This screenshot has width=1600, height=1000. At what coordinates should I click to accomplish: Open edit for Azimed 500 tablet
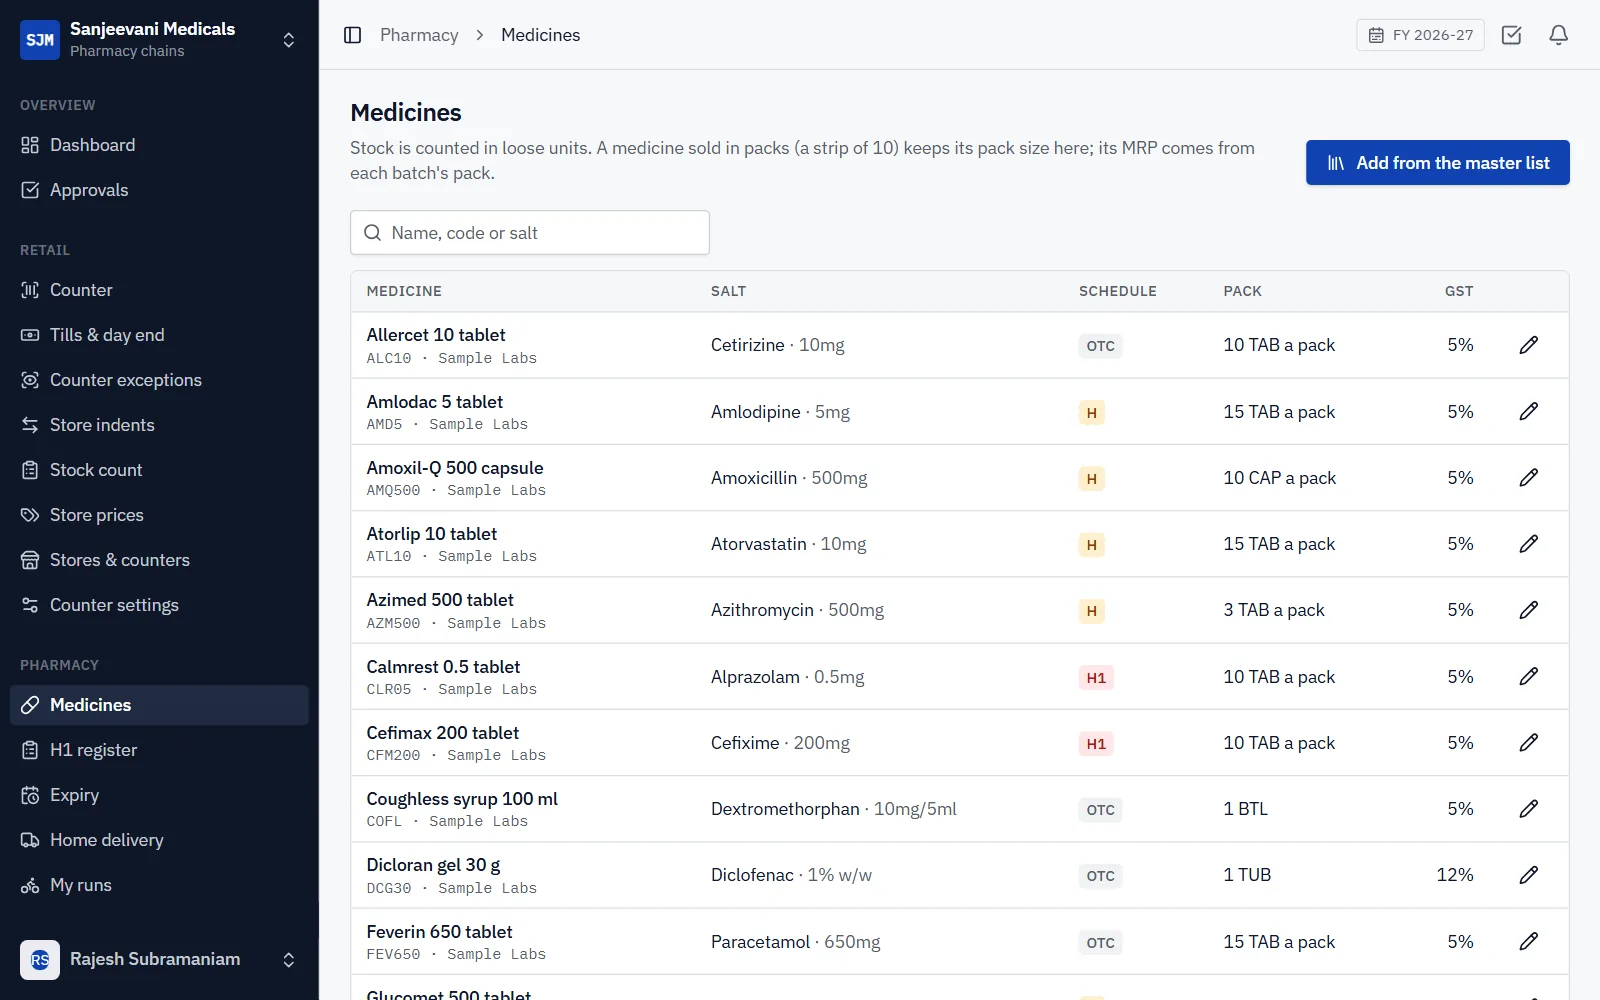point(1528,610)
